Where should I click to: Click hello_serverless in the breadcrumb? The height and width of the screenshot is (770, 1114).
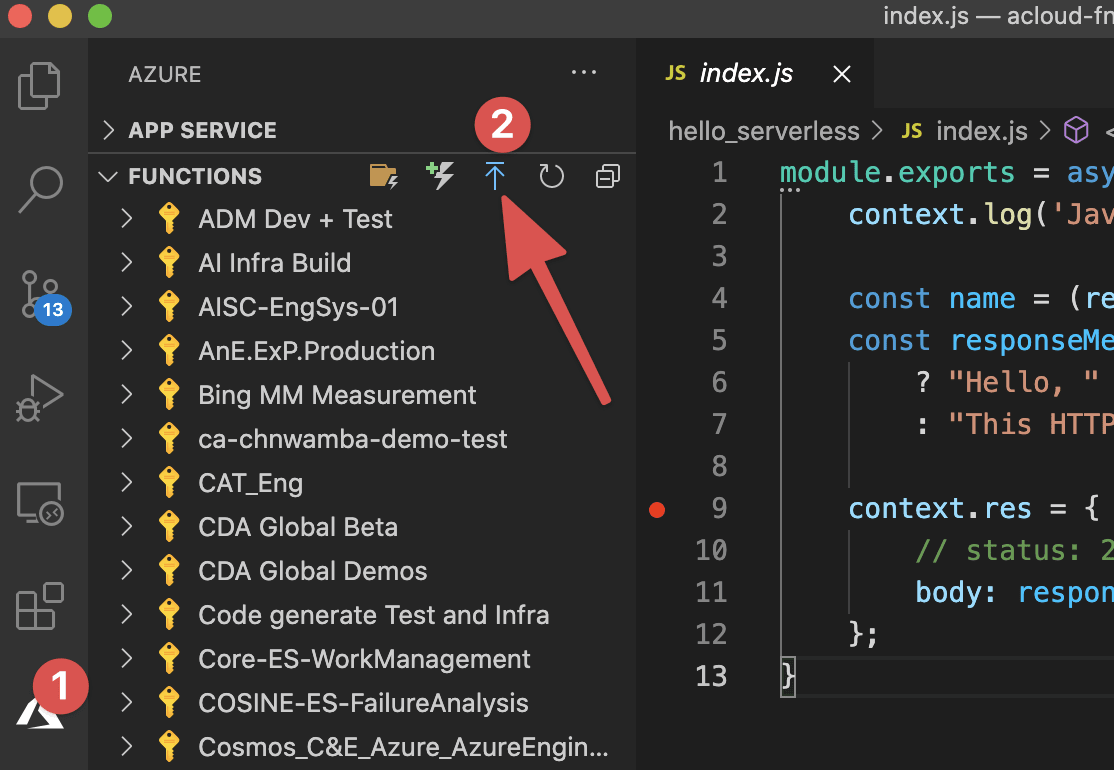764,131
